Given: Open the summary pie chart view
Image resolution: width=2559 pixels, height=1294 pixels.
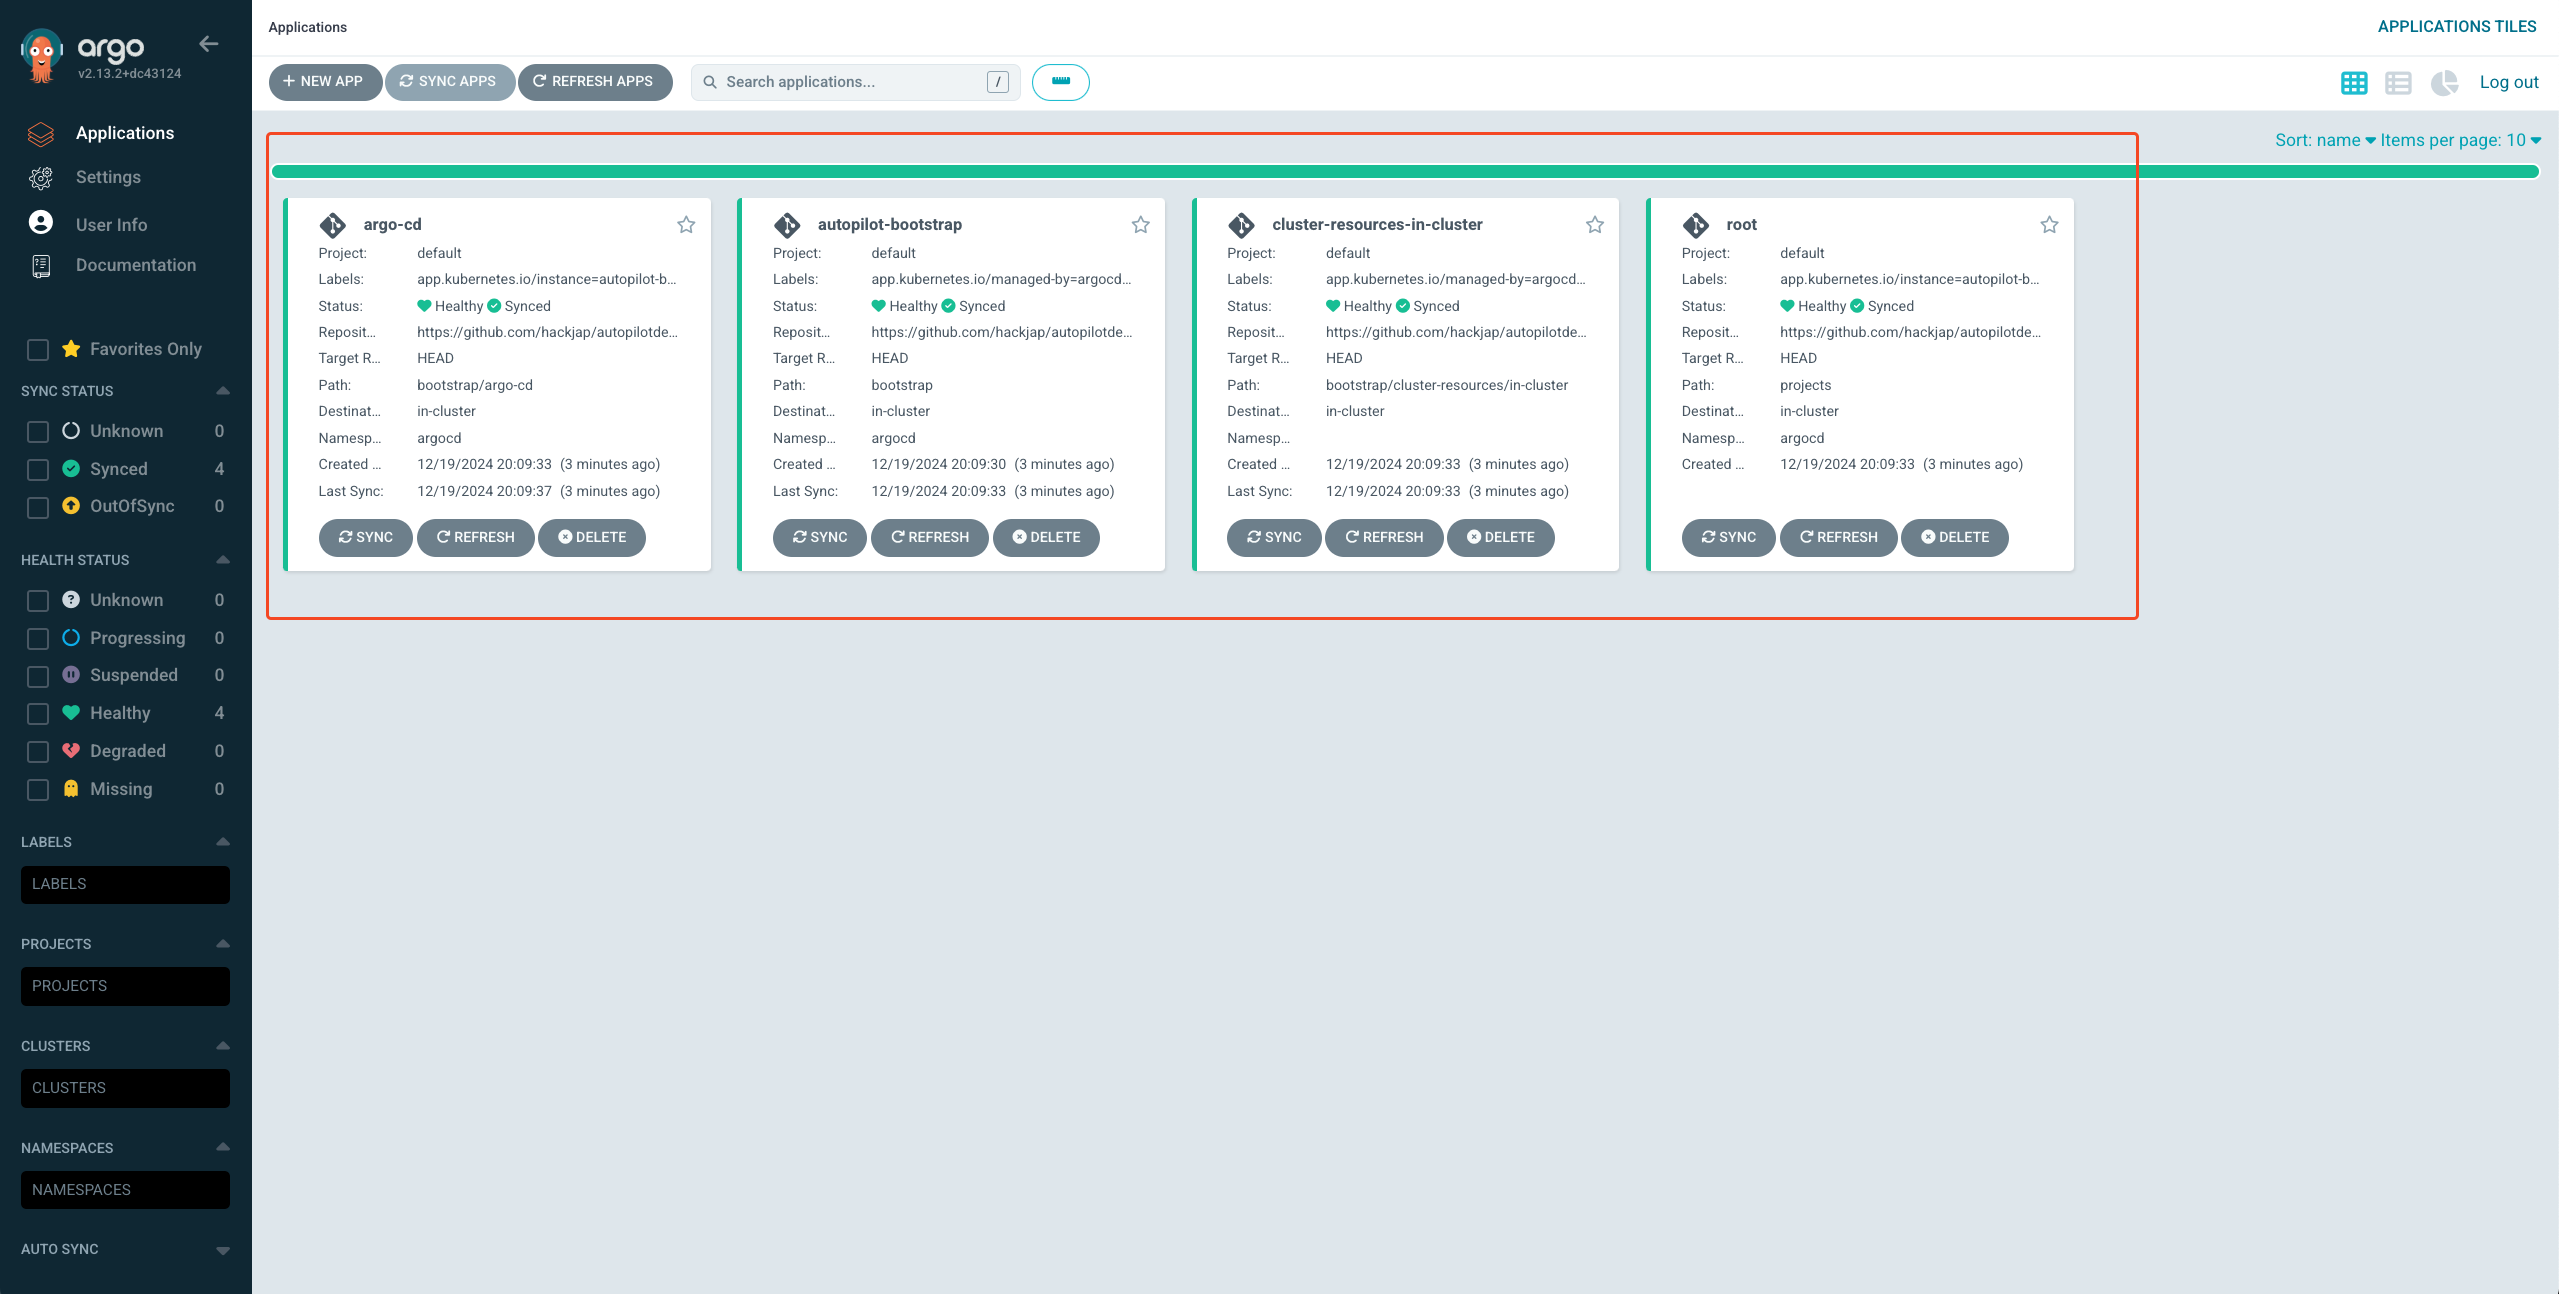Looking at the screenshot, I should point(2443,83).
